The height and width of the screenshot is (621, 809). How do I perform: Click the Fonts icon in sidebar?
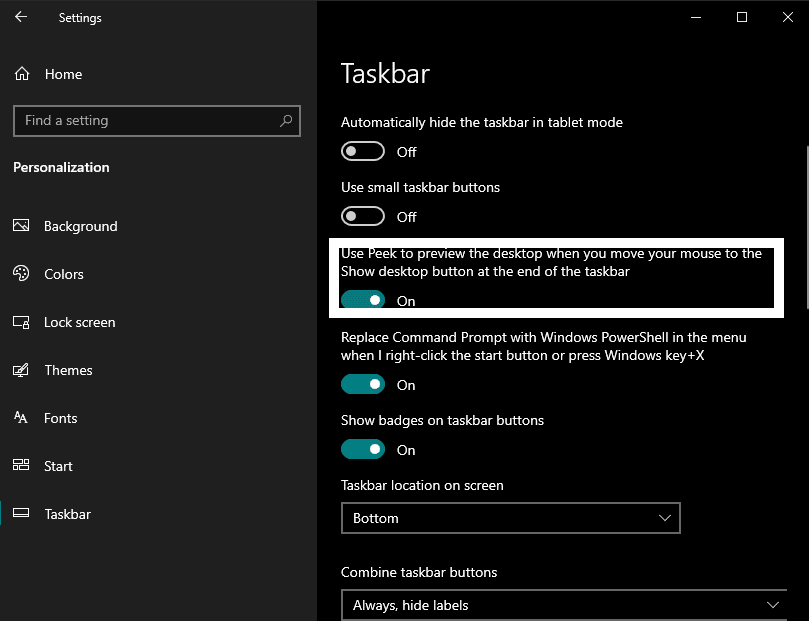pyautogui.click(x=21, y=418)
